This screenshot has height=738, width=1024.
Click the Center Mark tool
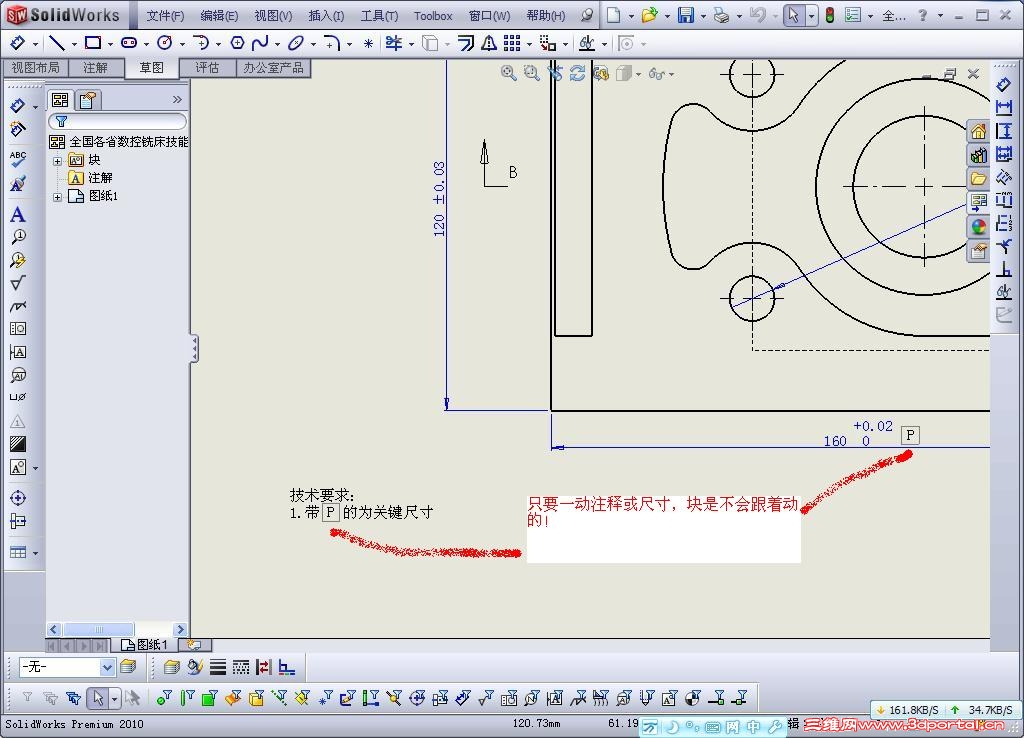click(18, 498)
